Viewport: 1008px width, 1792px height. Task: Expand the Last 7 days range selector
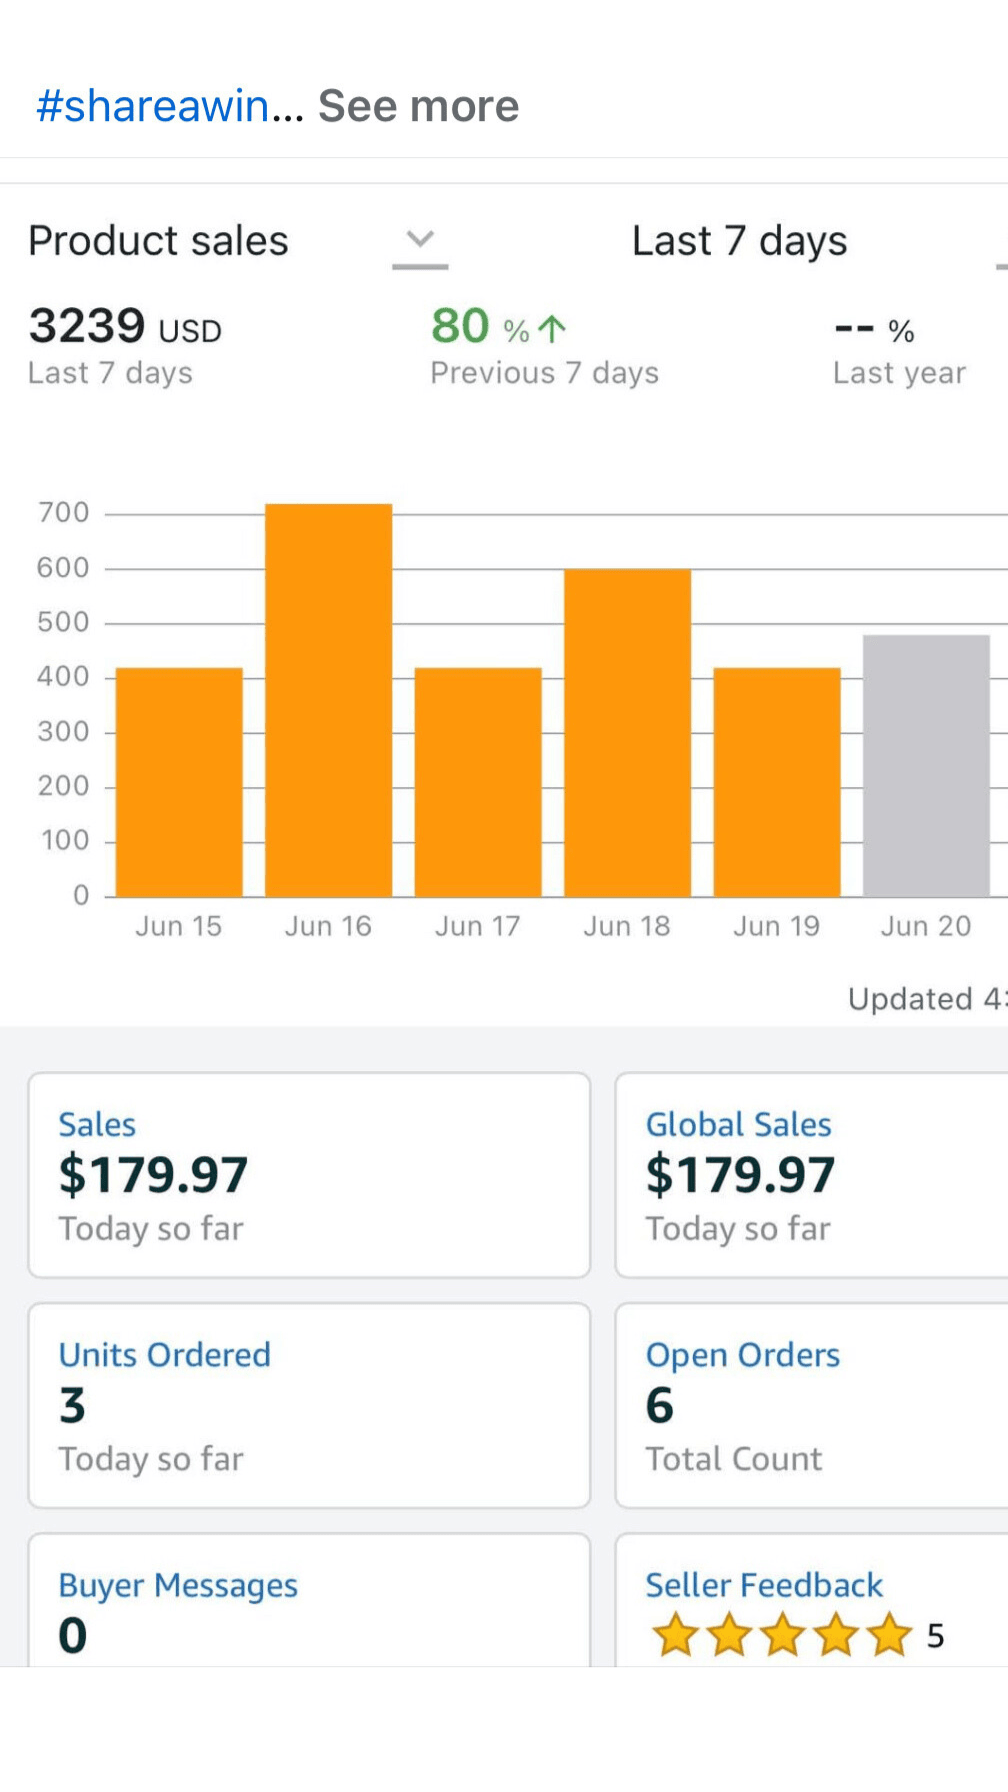click(x=739, y=241)
